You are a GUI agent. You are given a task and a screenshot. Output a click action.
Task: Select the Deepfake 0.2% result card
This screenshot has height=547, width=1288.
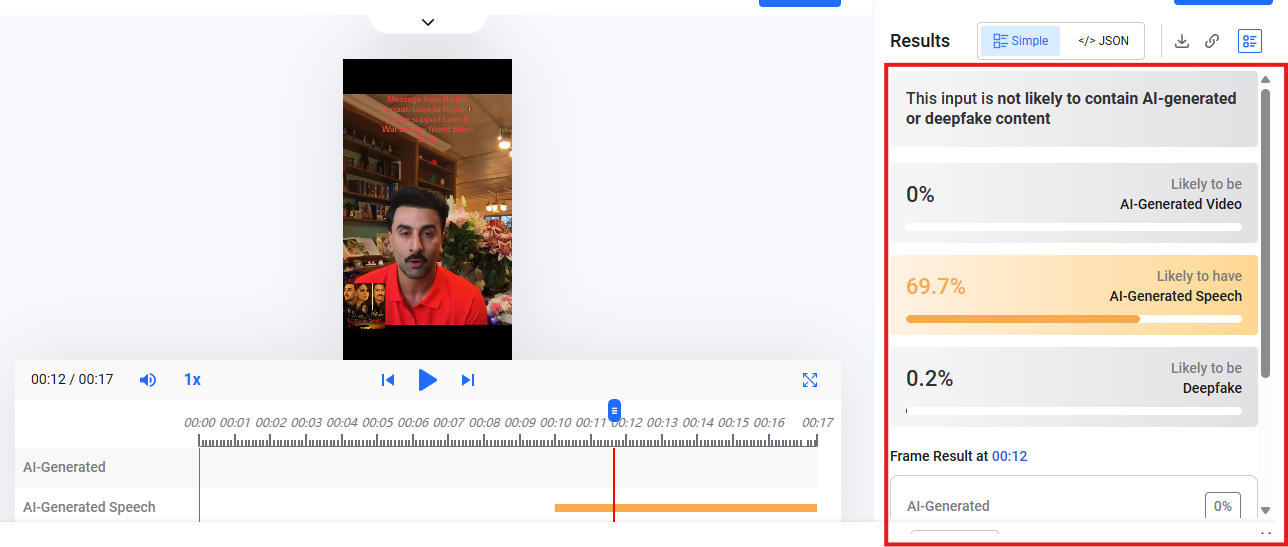click(x=1073, y=387)
